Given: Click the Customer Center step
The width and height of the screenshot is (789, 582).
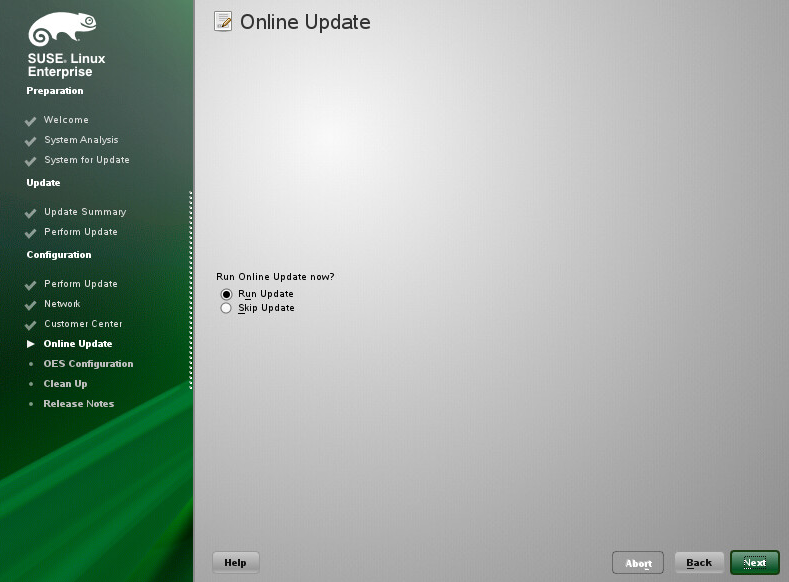Looking at the screenshot, I should [x=83, y=324].
